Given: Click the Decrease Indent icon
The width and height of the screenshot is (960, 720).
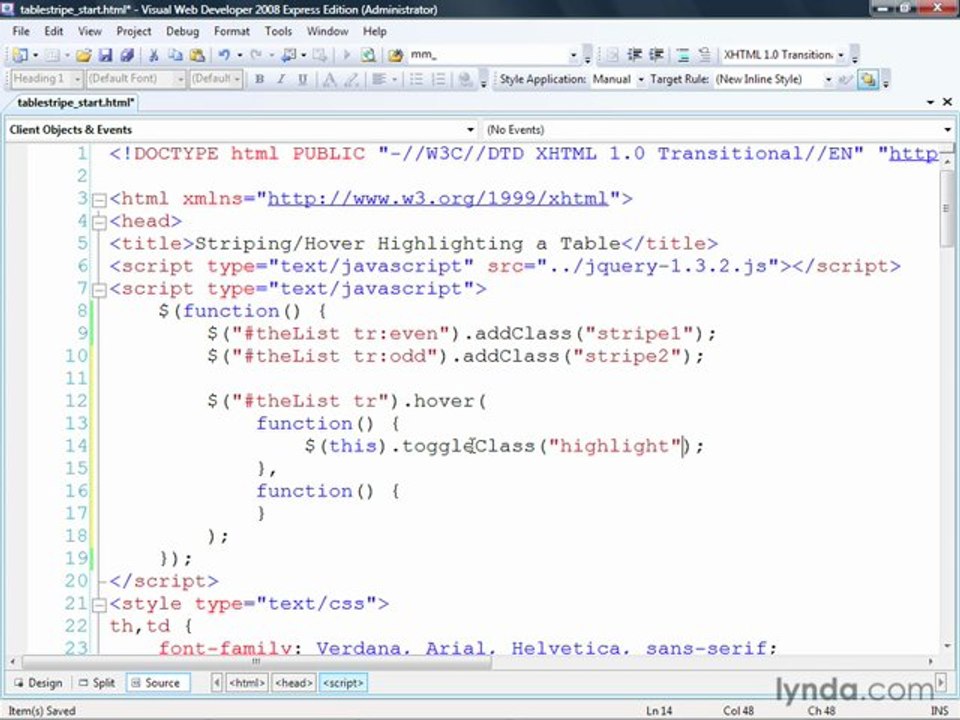Looking at the screenshot, I should 634,55.
